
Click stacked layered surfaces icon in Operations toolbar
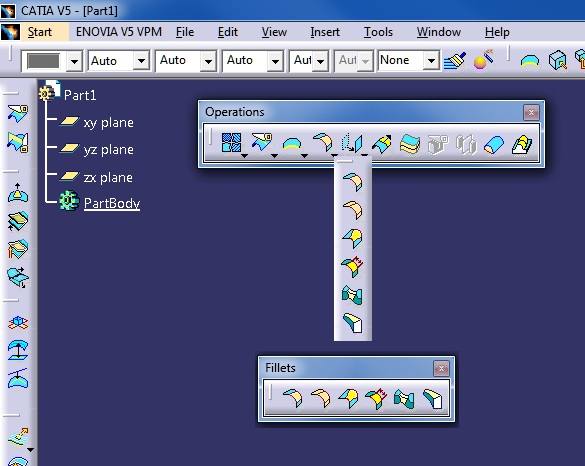coord(410,144)
